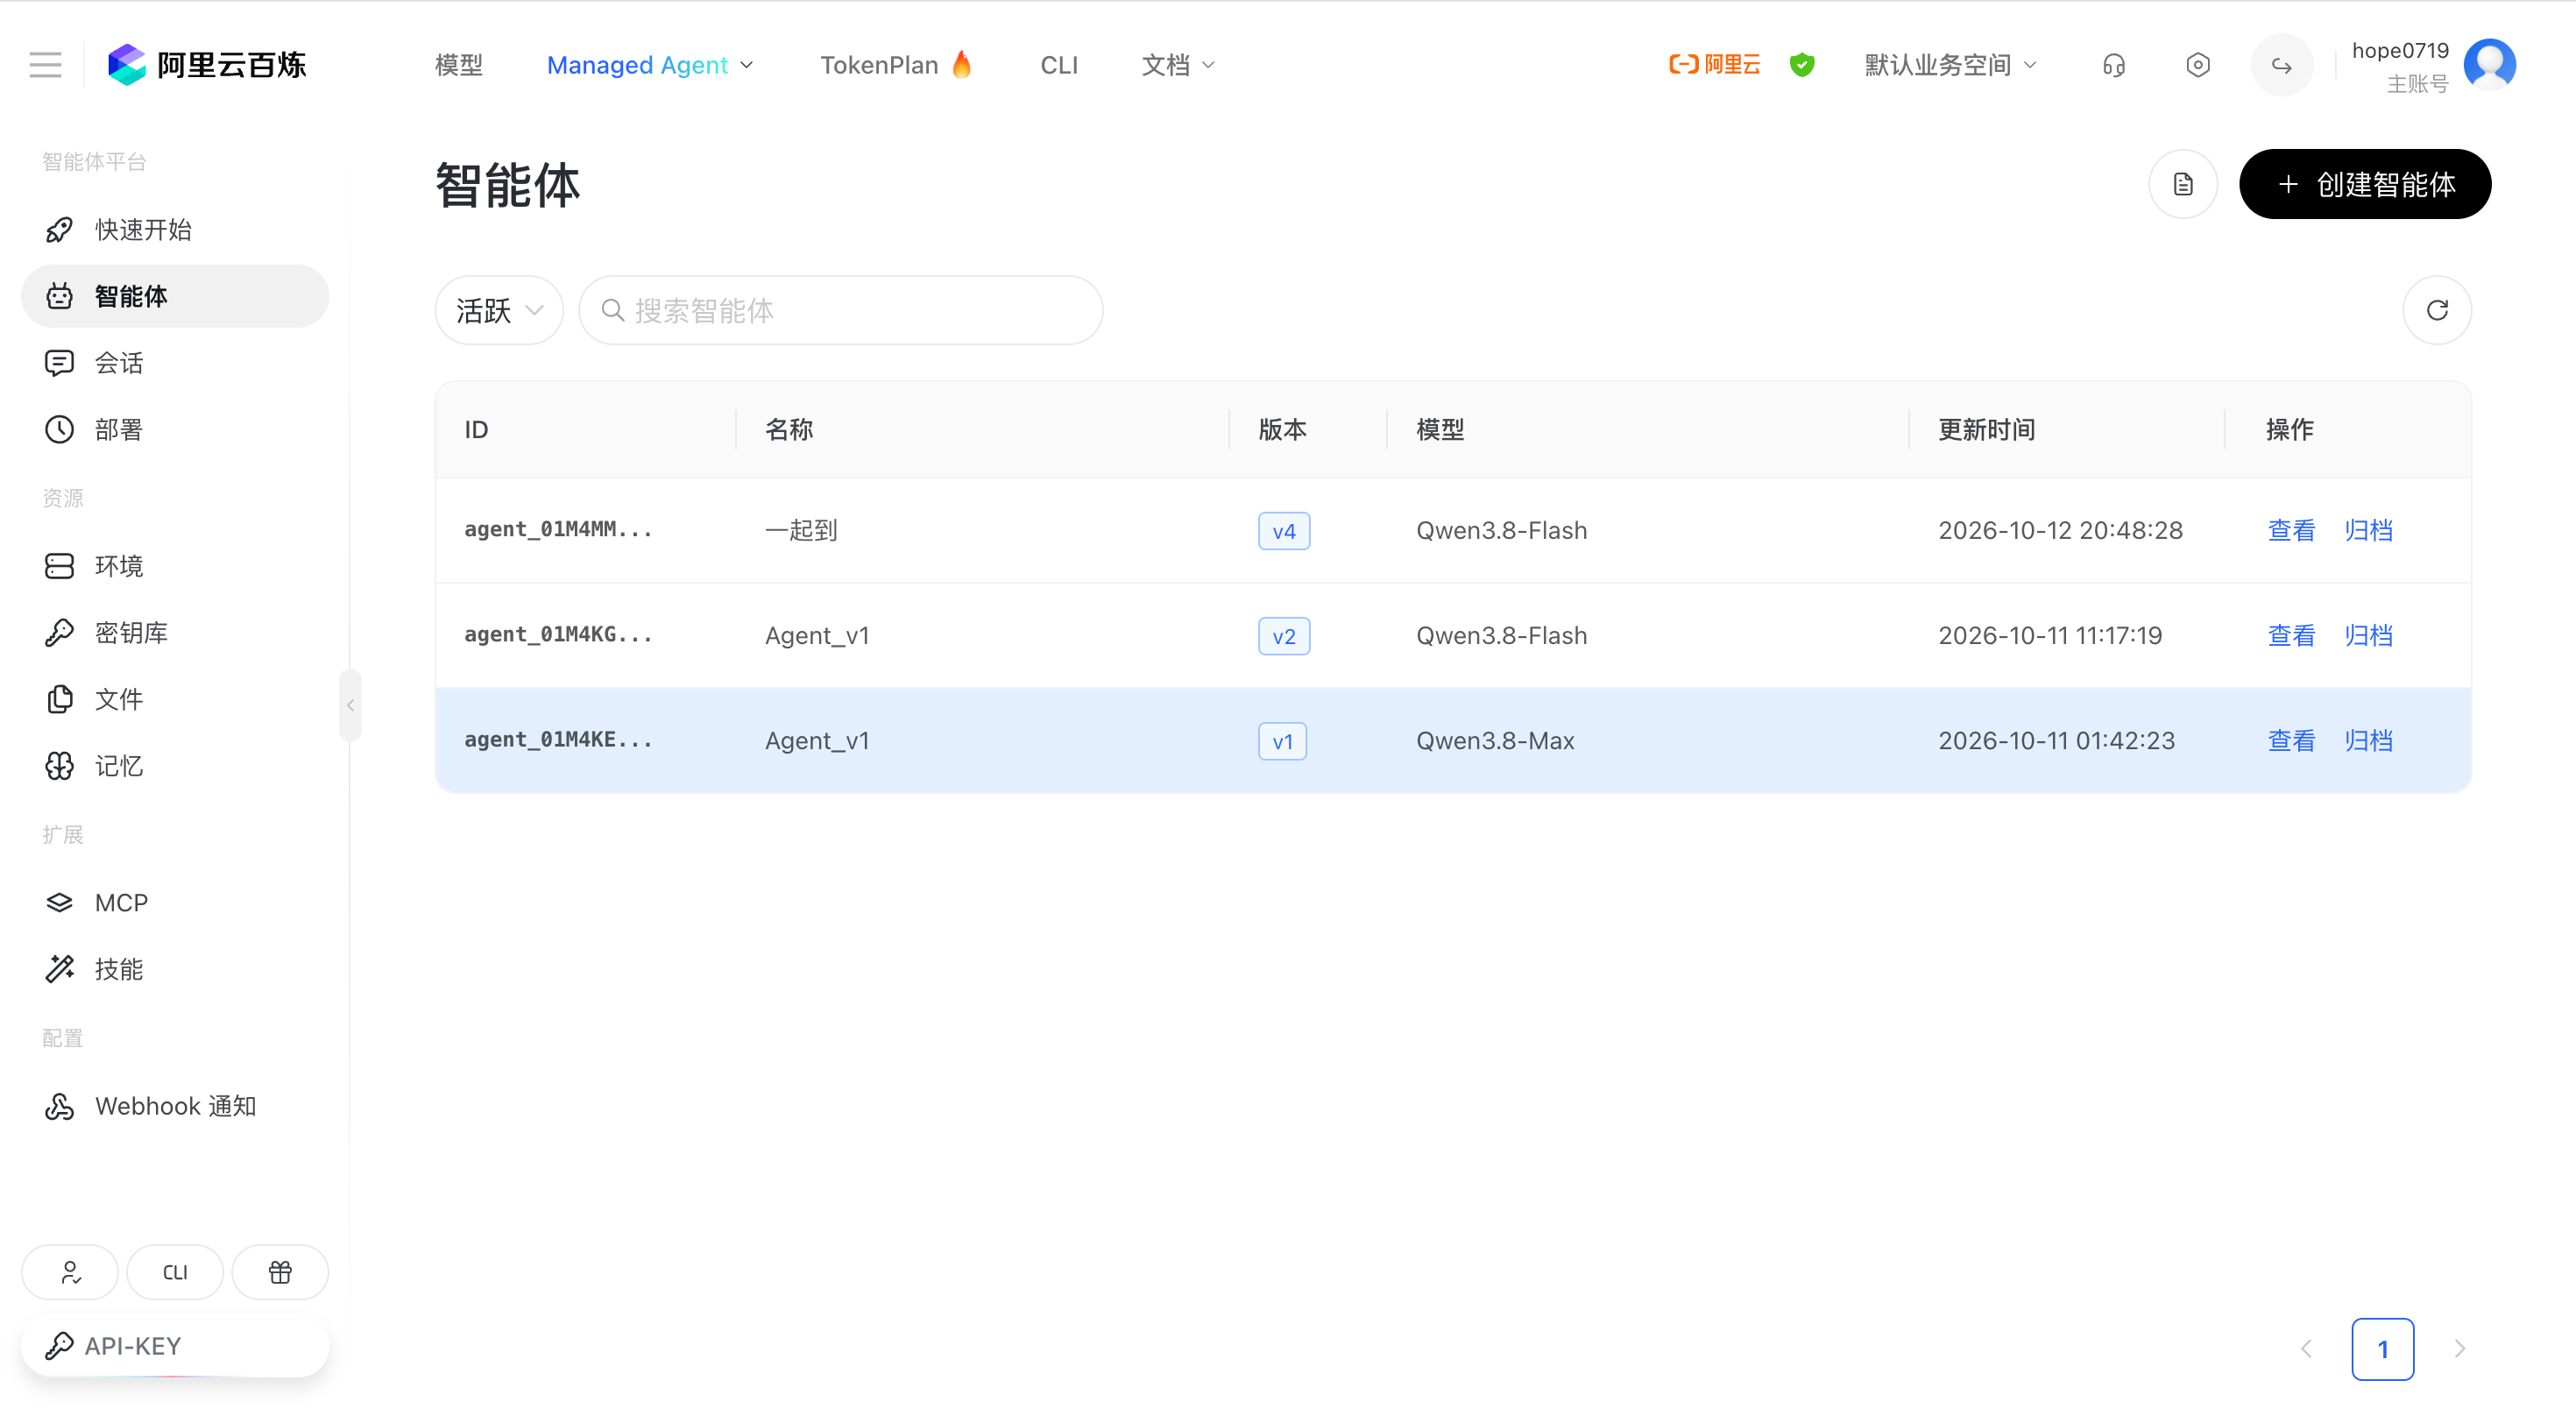Open 记忆 in the sidebar
The image size is (2576, 1409).
[x=175, y=766]
